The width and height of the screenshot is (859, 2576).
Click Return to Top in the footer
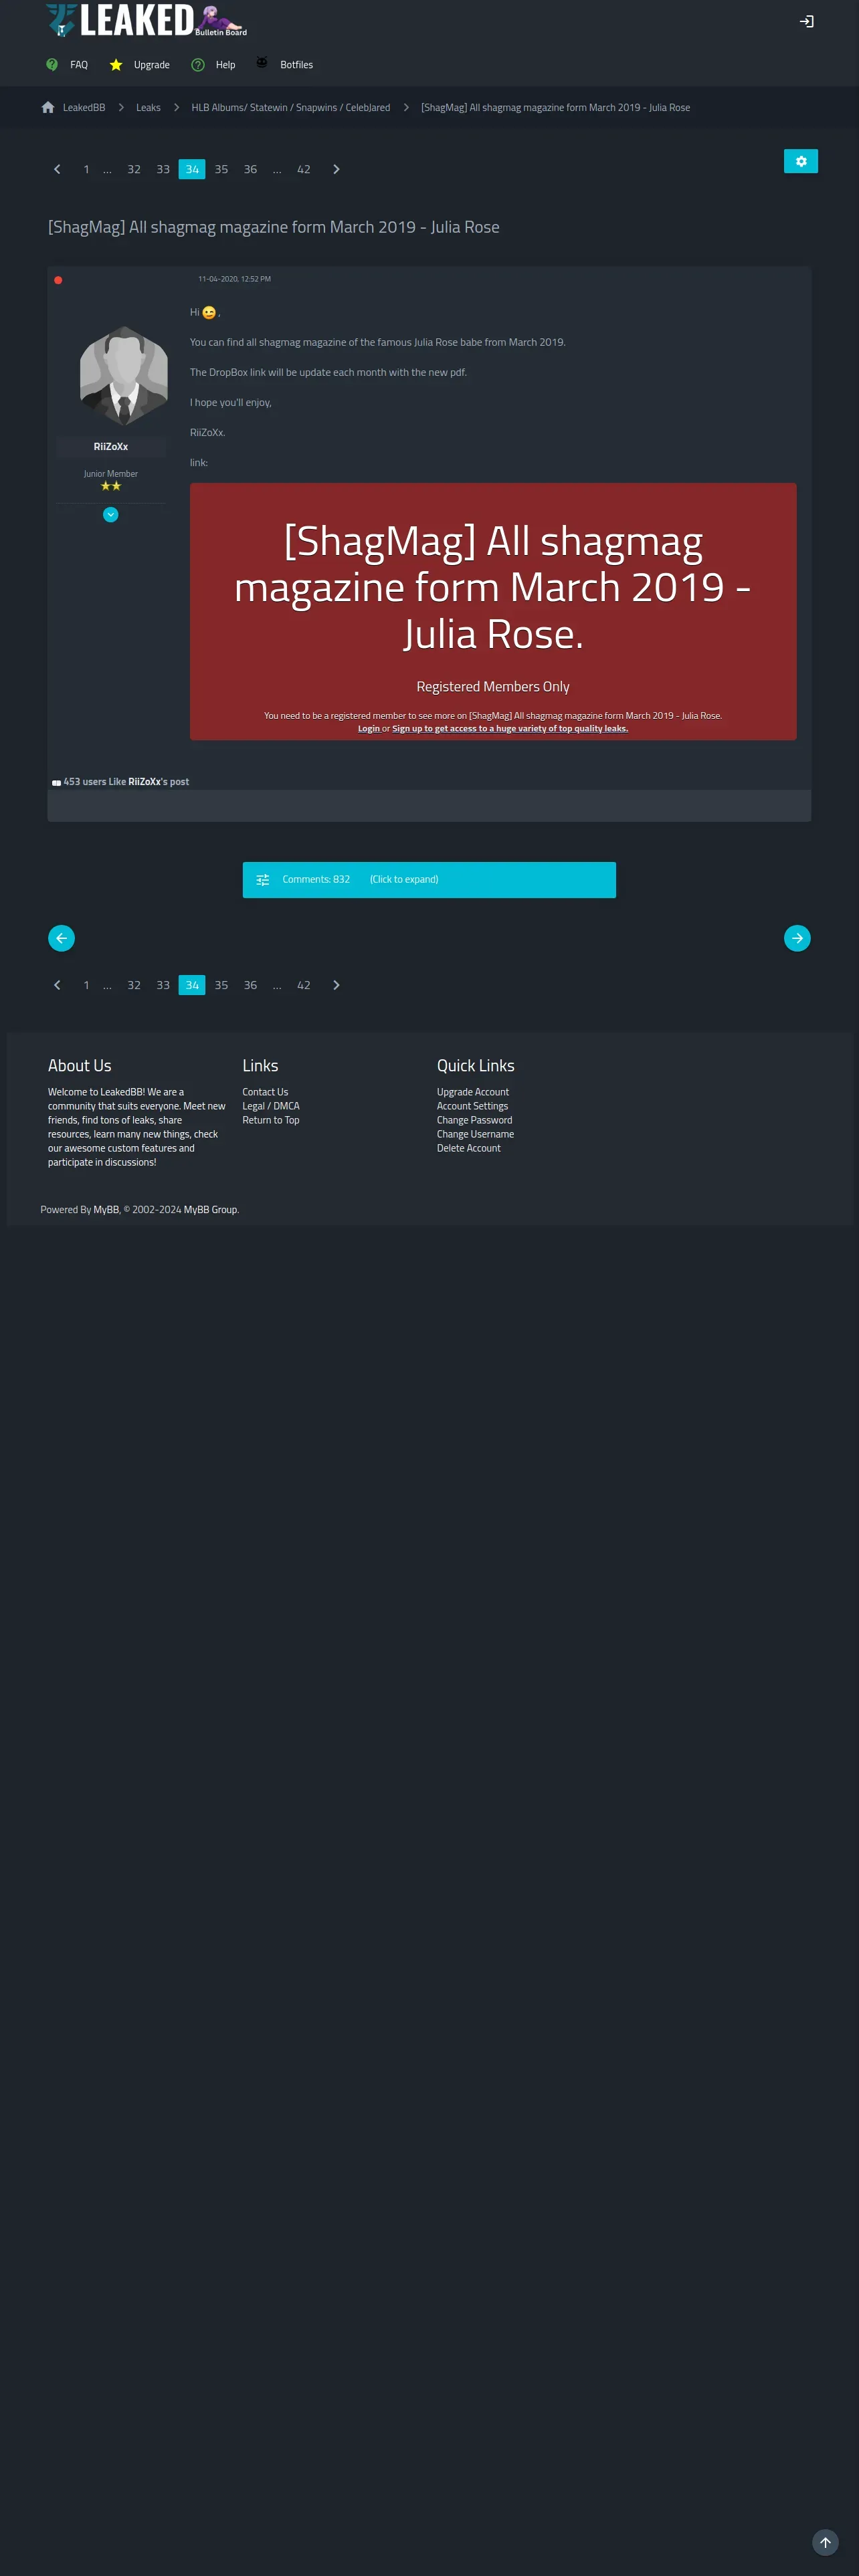(x=271, y=1120)
